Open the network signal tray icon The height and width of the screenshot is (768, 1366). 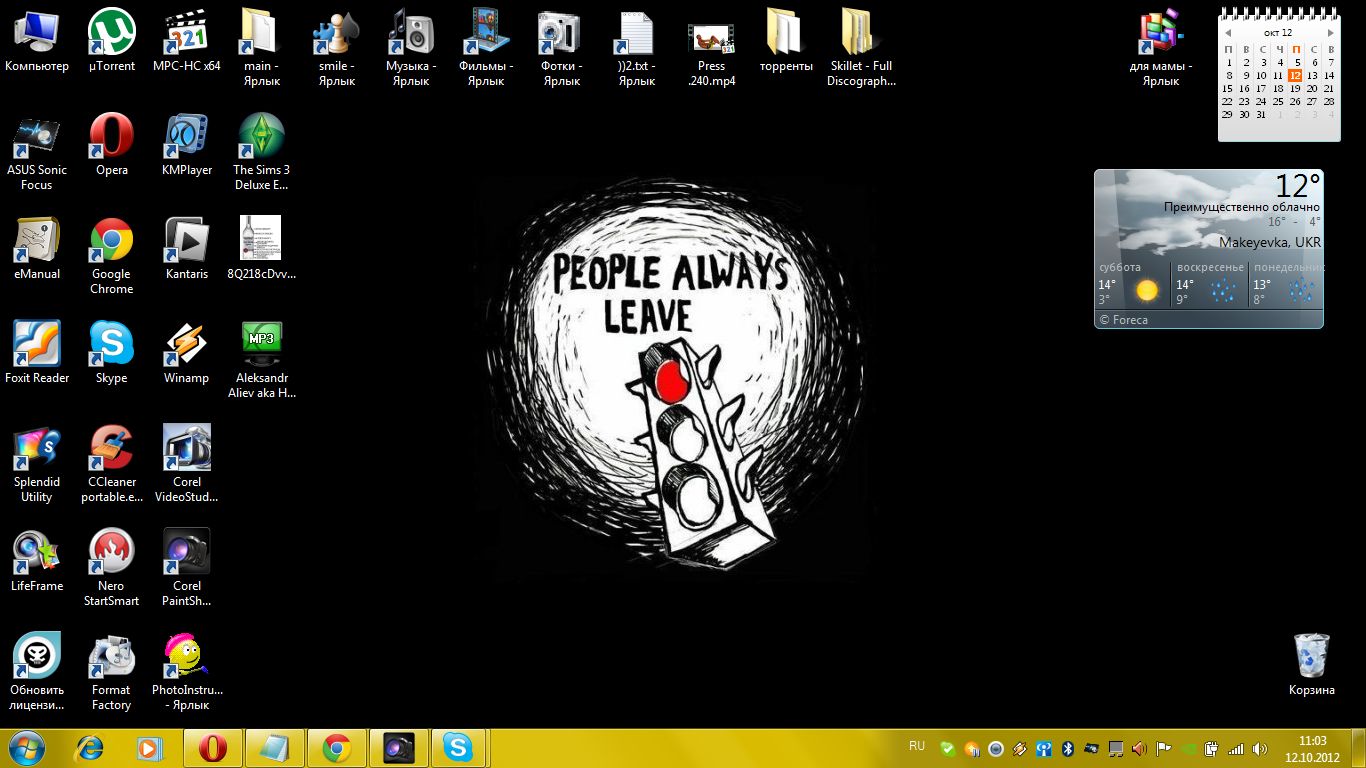point(1236,748)
